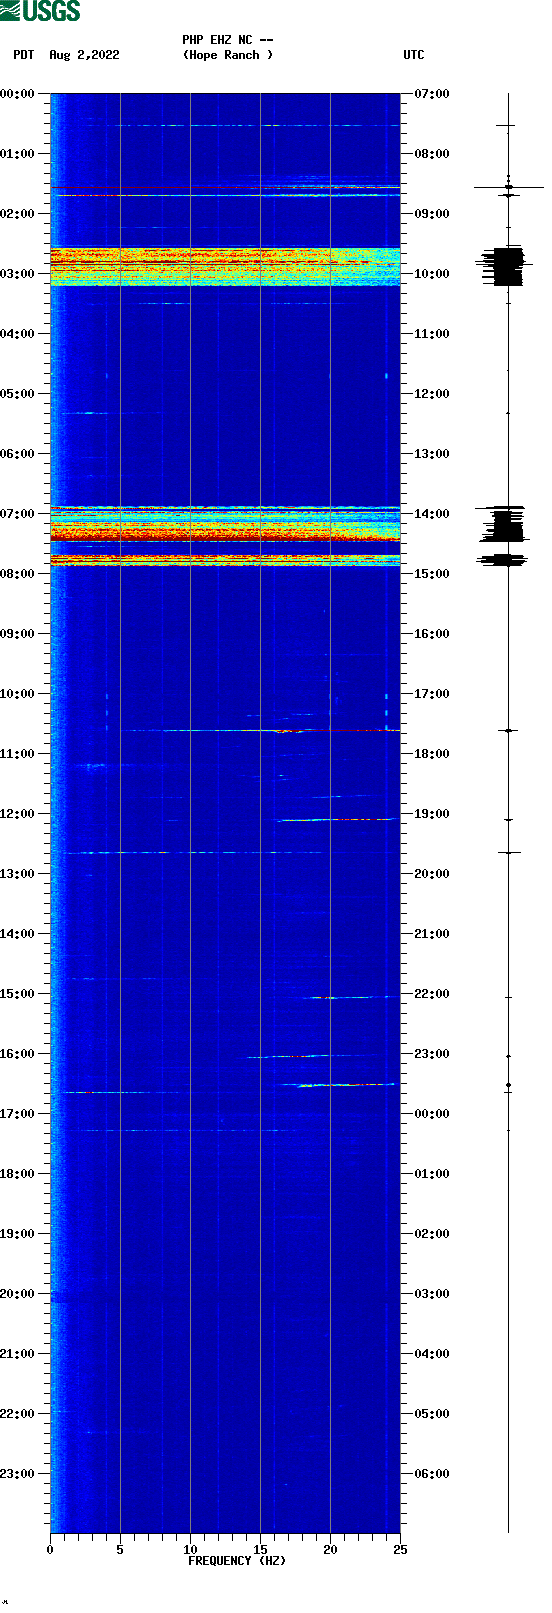Click the seismogram burst near 14:00 UTC
The height and width of the screenshot is (1613, 552).
click(x=505, y=524)
